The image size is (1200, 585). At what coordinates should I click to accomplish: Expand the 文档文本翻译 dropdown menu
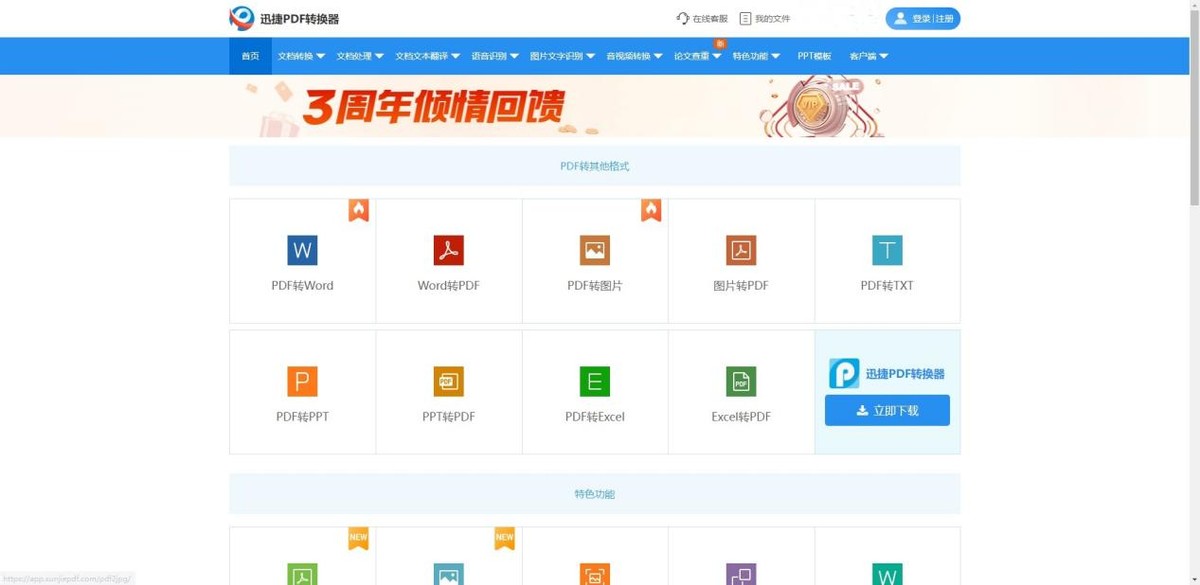point(428,56)
